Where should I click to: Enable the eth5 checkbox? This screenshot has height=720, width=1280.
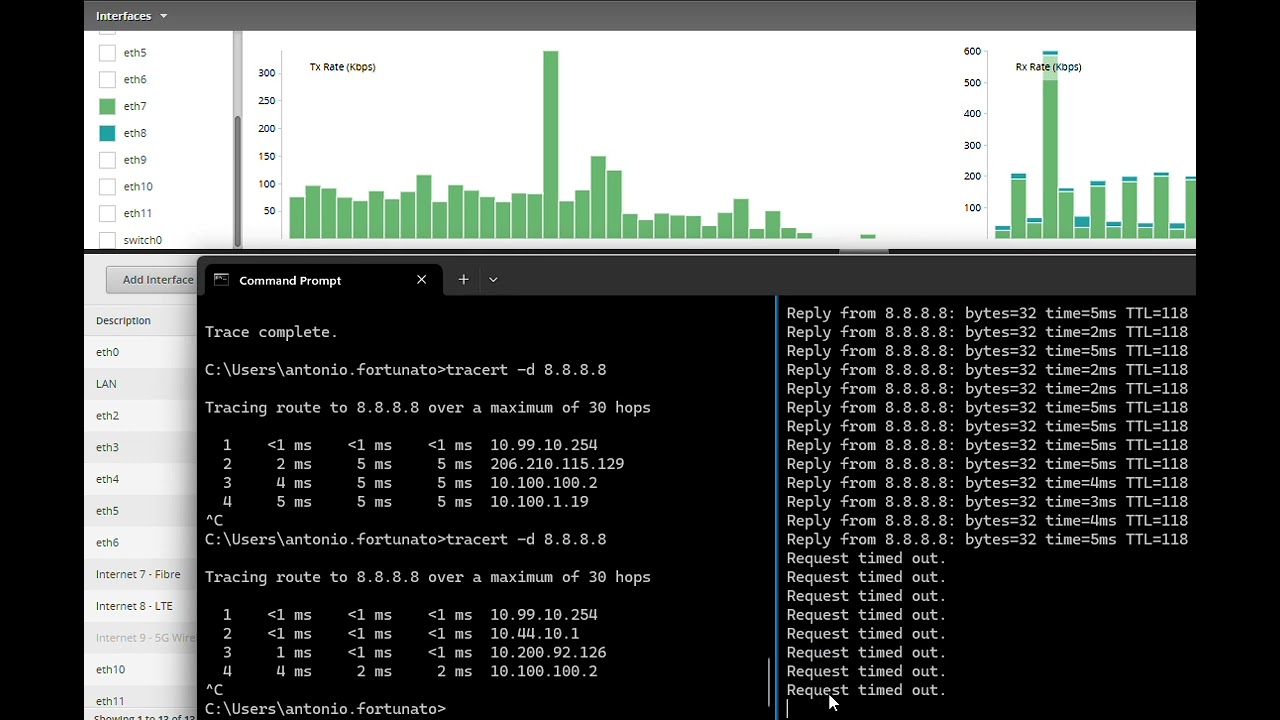point(107,53)
